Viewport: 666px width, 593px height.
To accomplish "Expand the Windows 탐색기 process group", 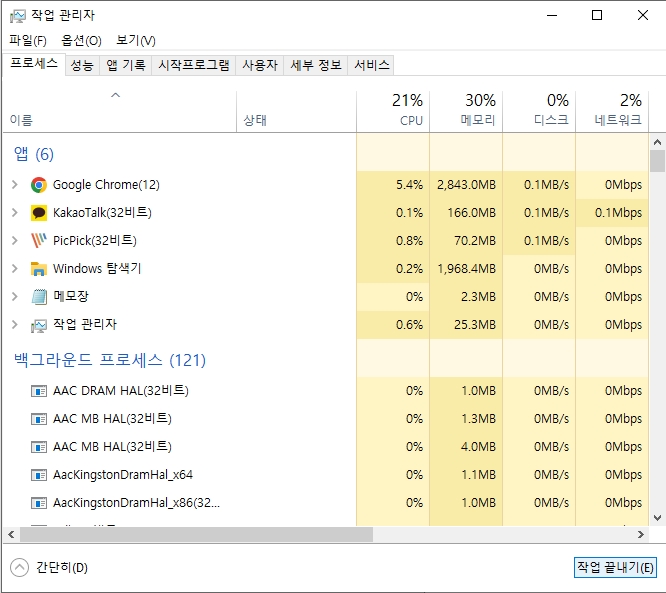I will pyautogui.click(x=14, y=268).
